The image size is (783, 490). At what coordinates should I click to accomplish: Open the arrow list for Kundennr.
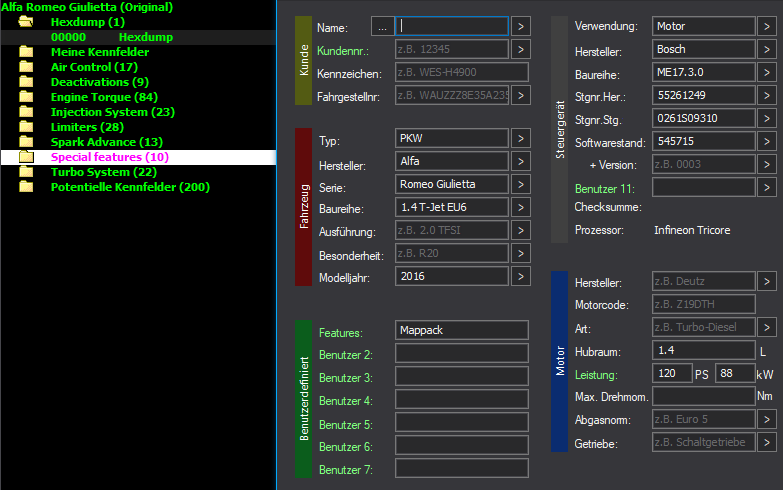(520, 49)
